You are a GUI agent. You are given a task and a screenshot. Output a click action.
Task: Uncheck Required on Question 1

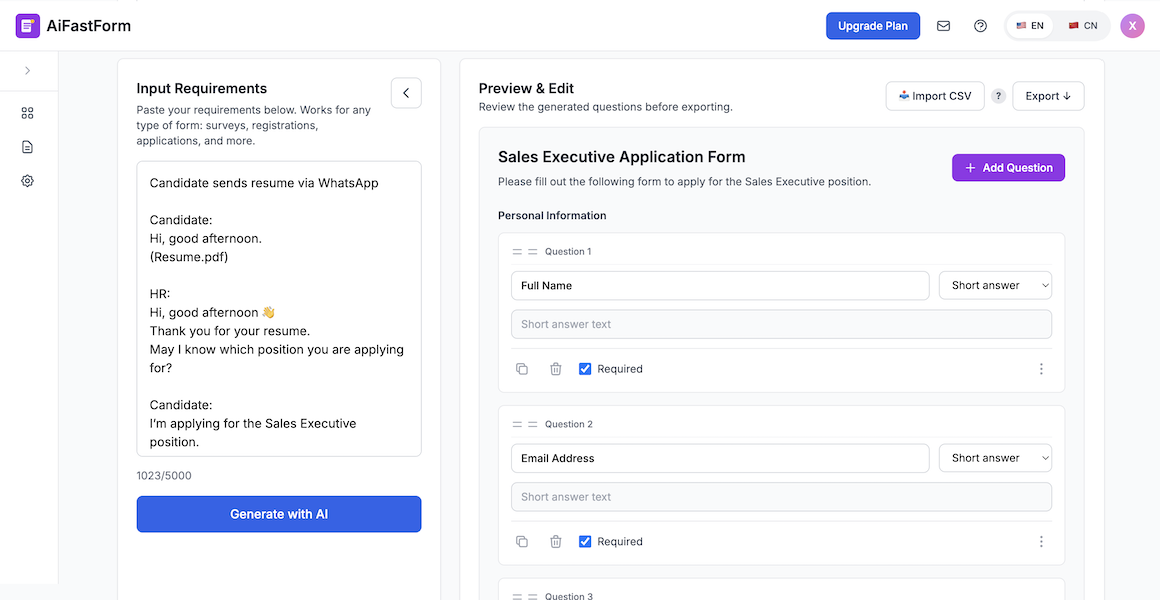point(584,368)
